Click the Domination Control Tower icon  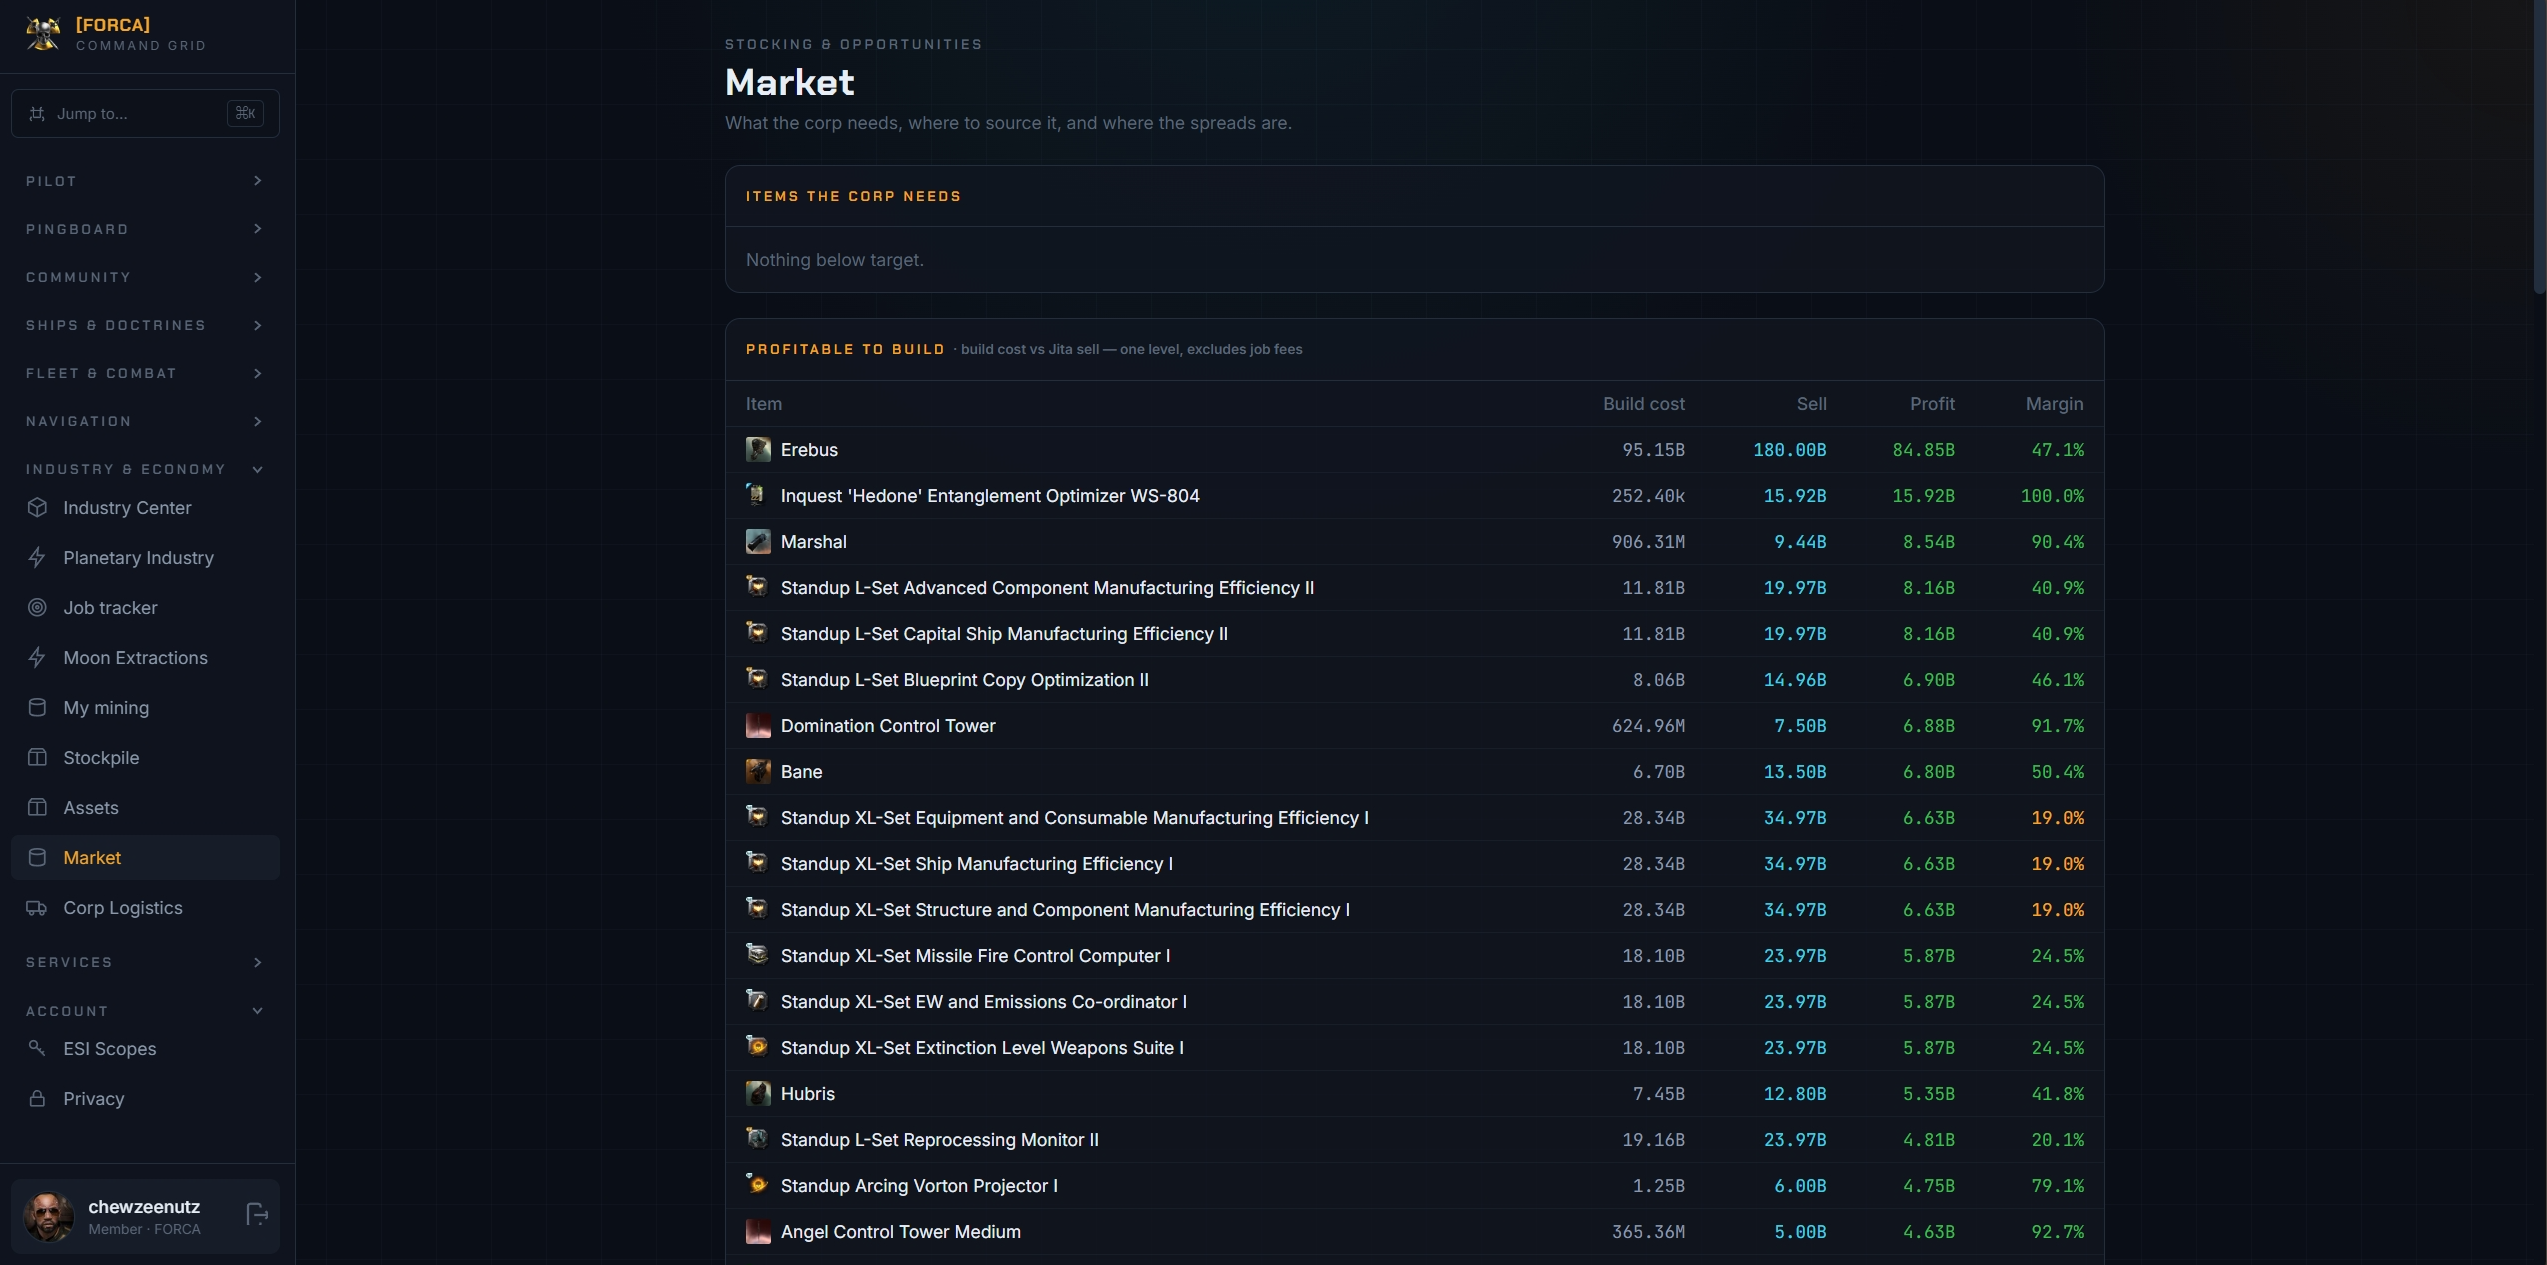758,725
